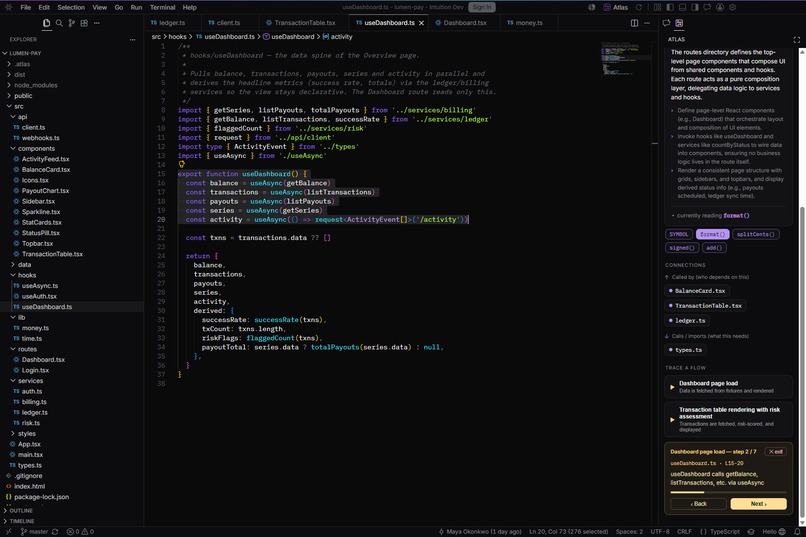Click master branch in status bar
The height and width of the screenshot is (537, 806).
[x=34, y=532]
